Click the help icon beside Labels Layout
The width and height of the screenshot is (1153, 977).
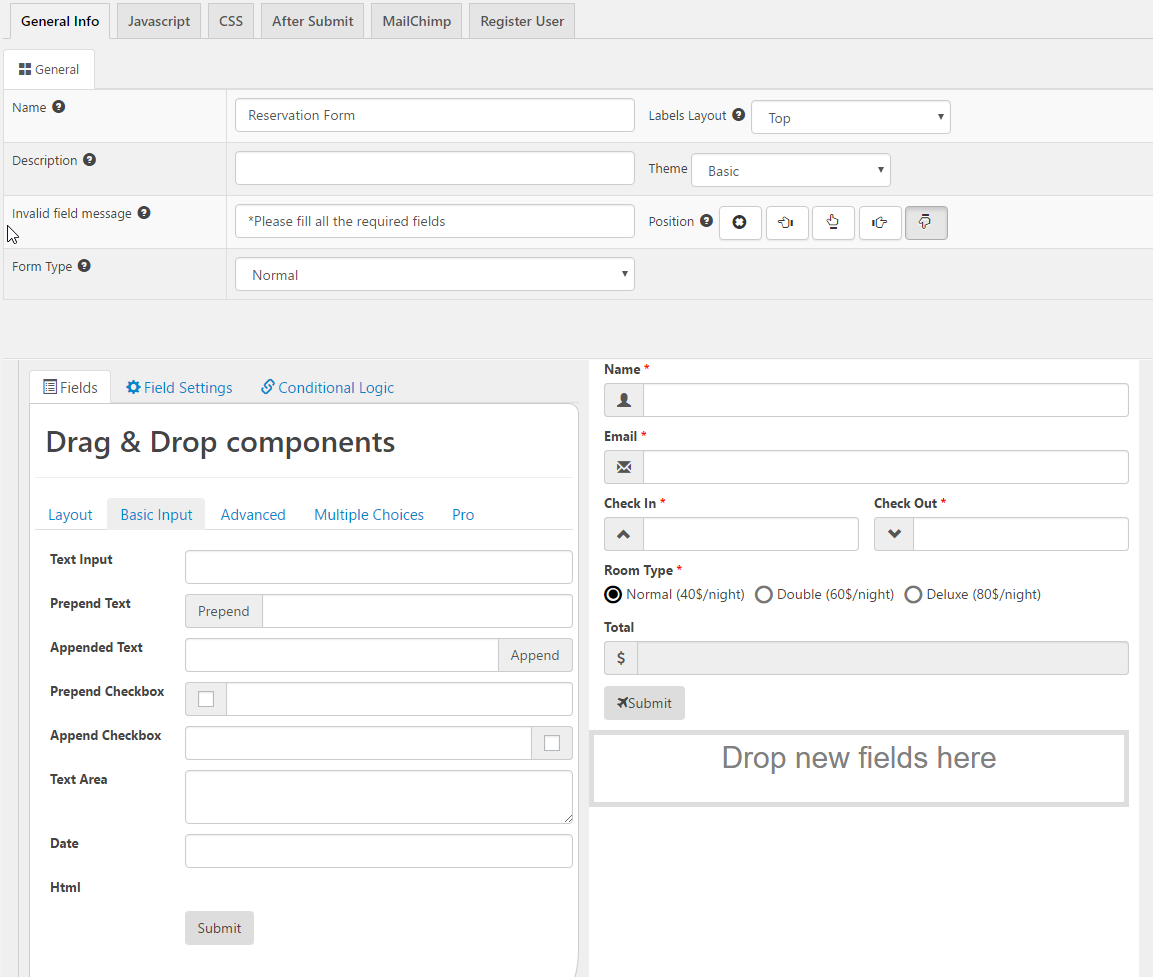739,115
